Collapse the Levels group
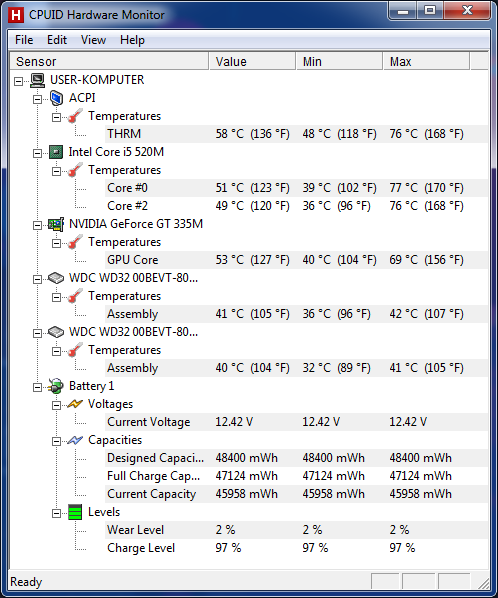Viewport: 498px width, 598px height. point(56,513)
